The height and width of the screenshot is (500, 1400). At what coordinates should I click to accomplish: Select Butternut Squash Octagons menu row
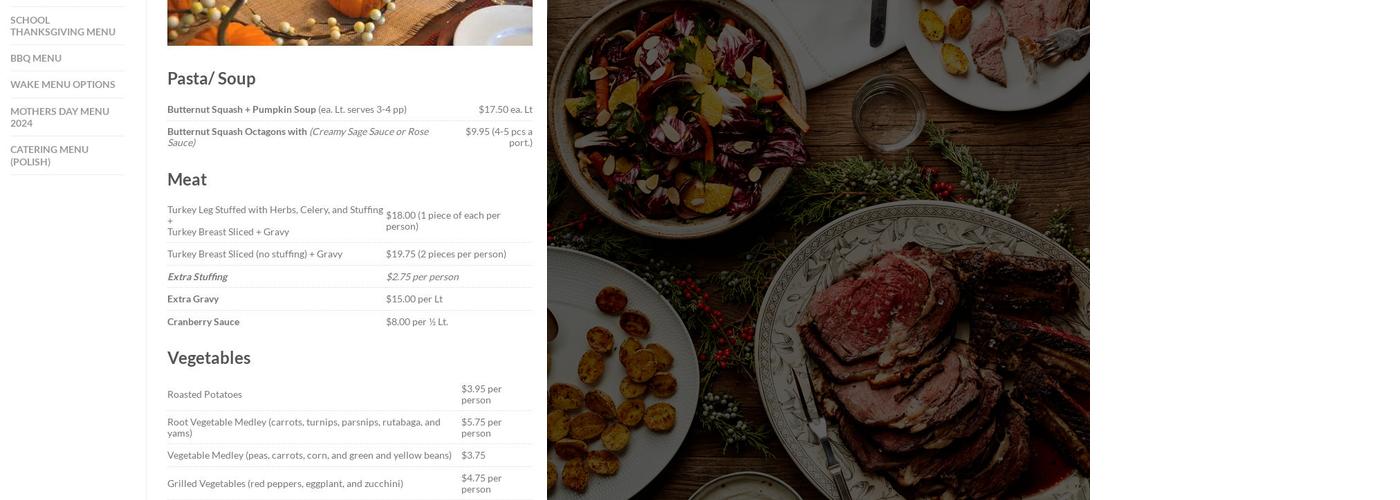[350, 137]
